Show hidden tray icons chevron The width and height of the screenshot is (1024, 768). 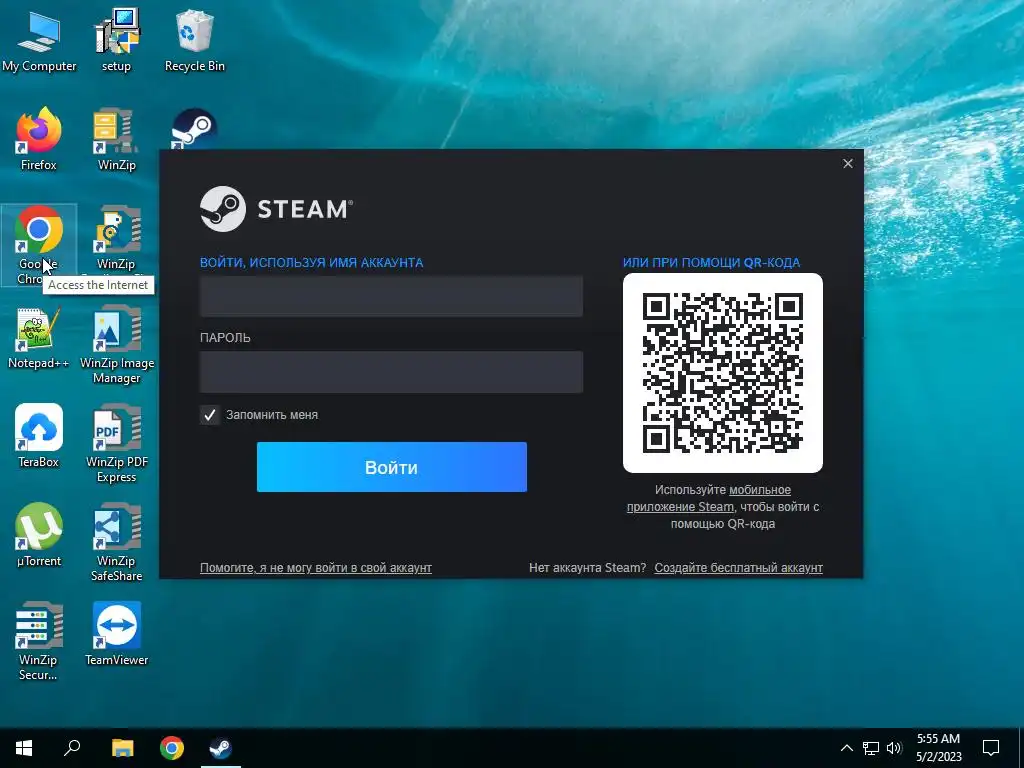tap(846, 748)
